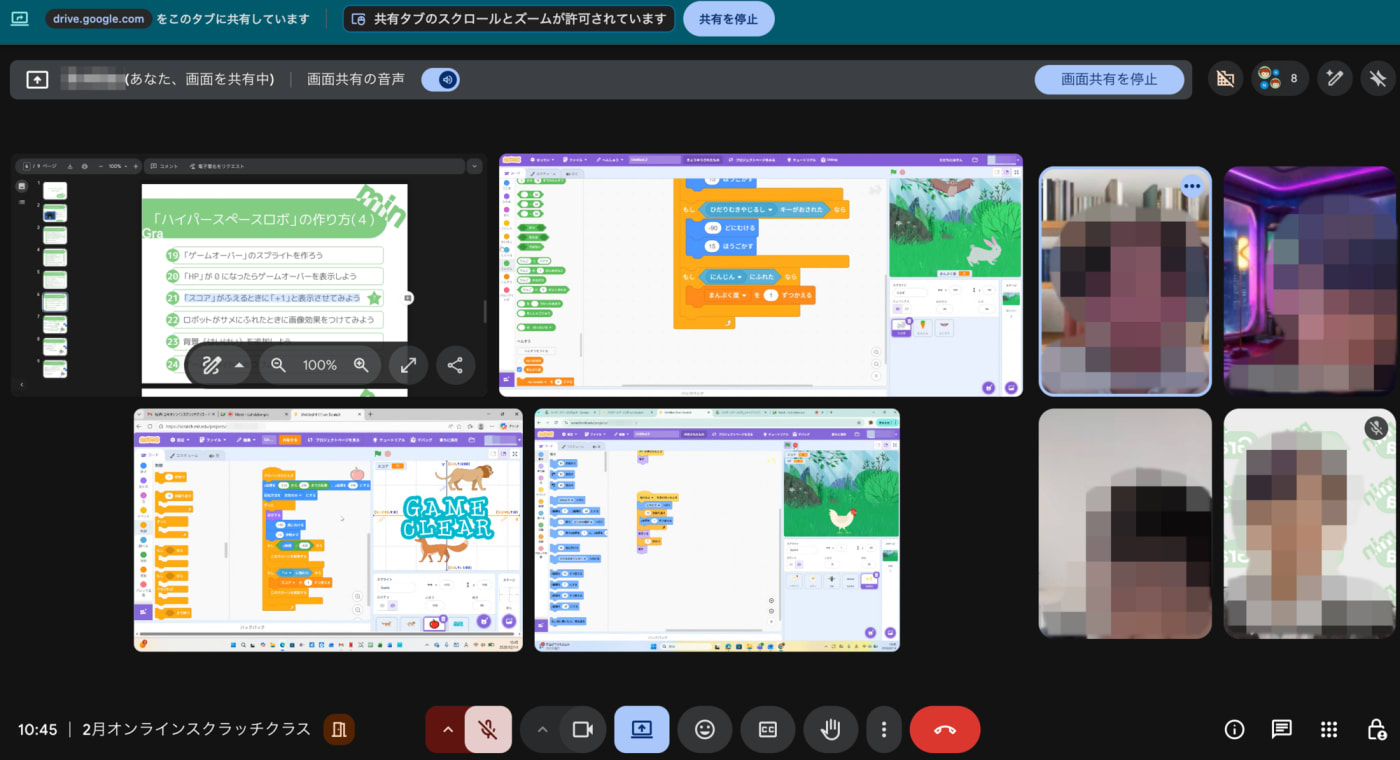
Task: Zoom in on the shared slide
Action: pyautogui.click(x=361, y=365)
